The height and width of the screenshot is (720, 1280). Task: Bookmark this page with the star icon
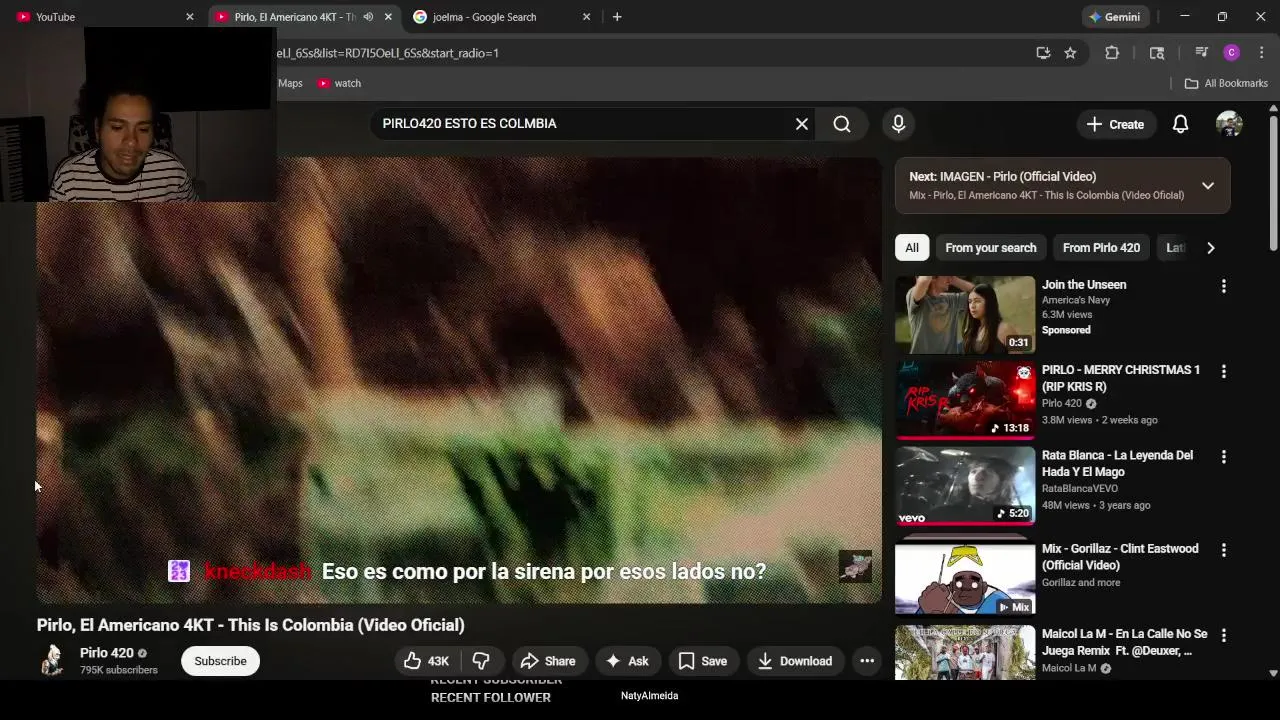point(1070,53)
